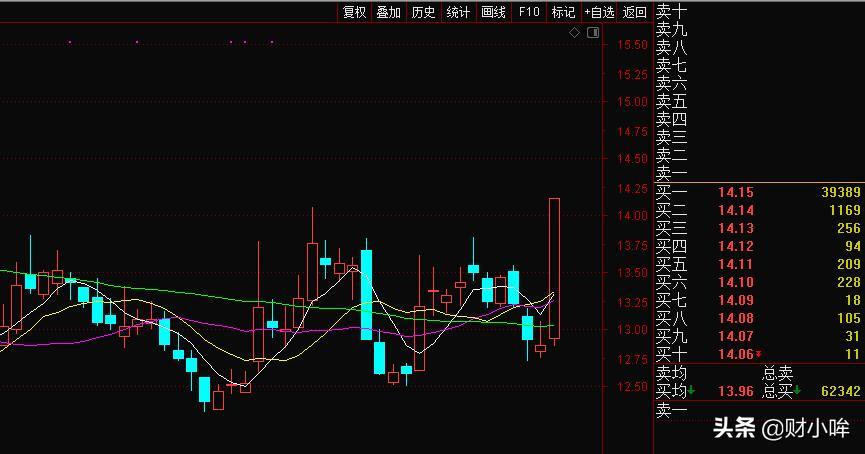
Task: Click the 卖六 row label
Action: (x=671, y=84)
